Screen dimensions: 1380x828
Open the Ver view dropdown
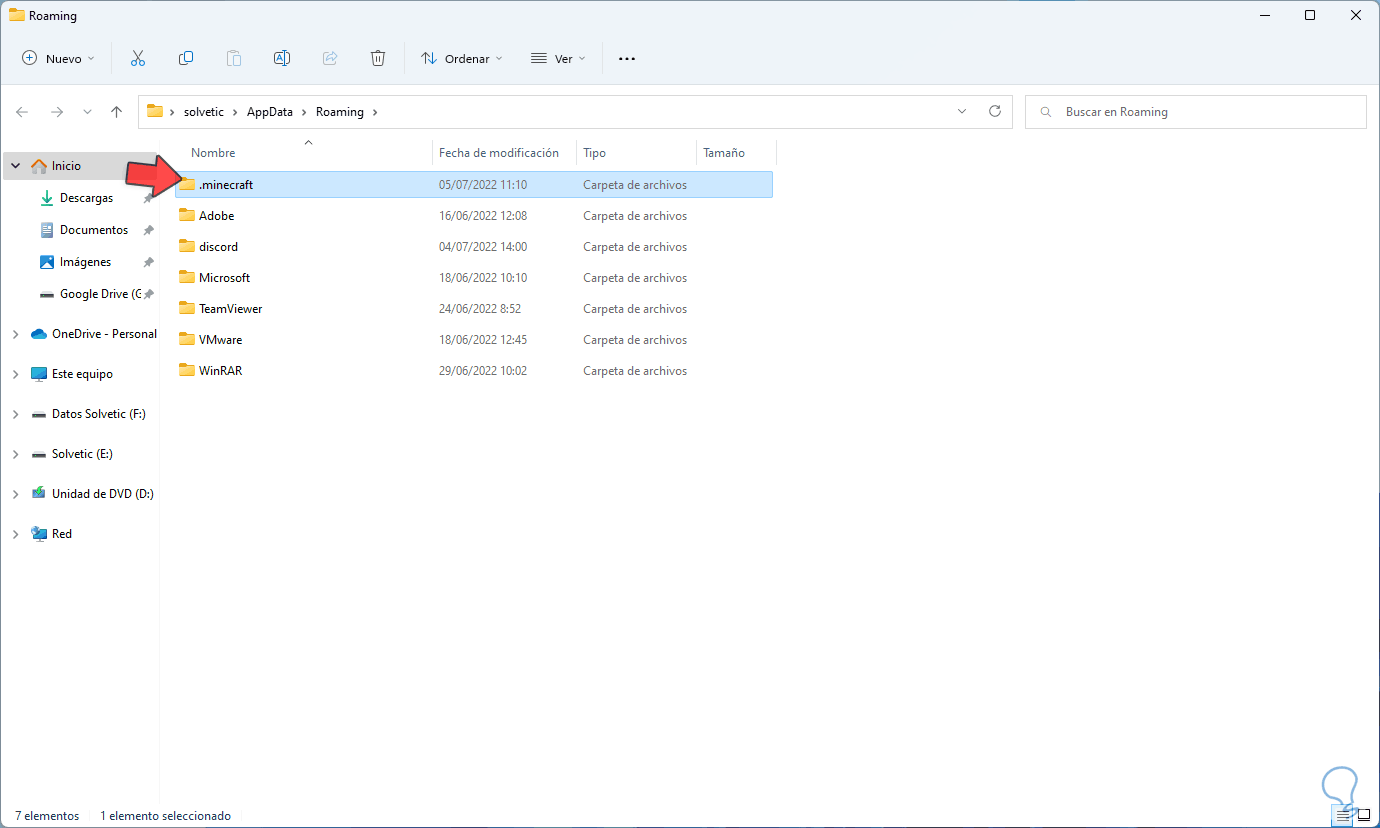[x=558, y=59]
